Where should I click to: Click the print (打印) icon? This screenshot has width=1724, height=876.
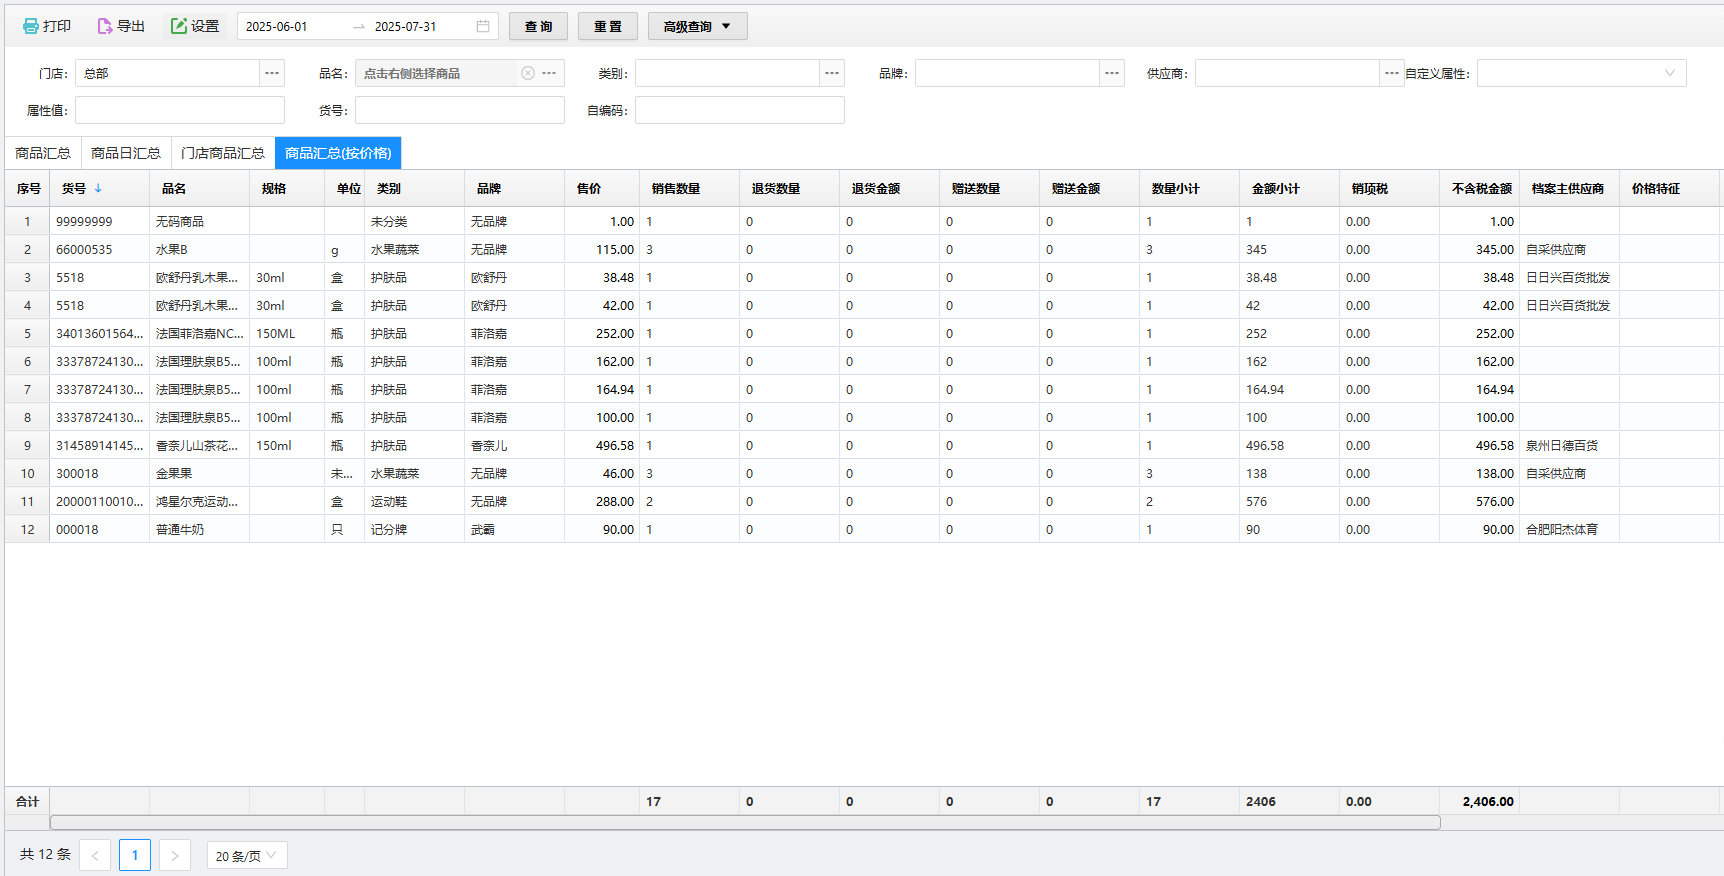tap(31, 26)
